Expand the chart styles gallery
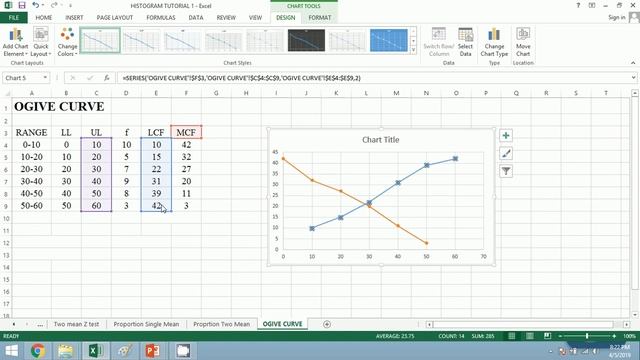 [x=413, y=50]
